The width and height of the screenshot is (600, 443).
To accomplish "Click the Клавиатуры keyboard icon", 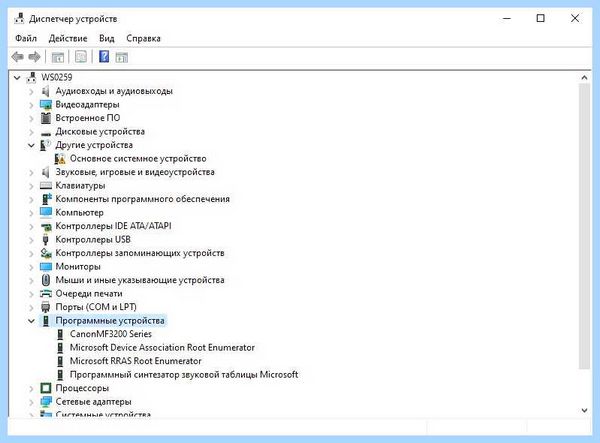I will (46, 186).
